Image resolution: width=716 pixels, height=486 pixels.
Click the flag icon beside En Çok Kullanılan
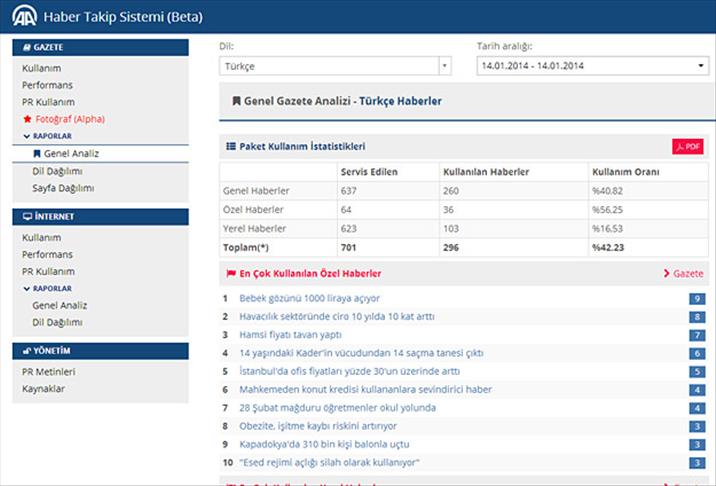tap(230, 273)
